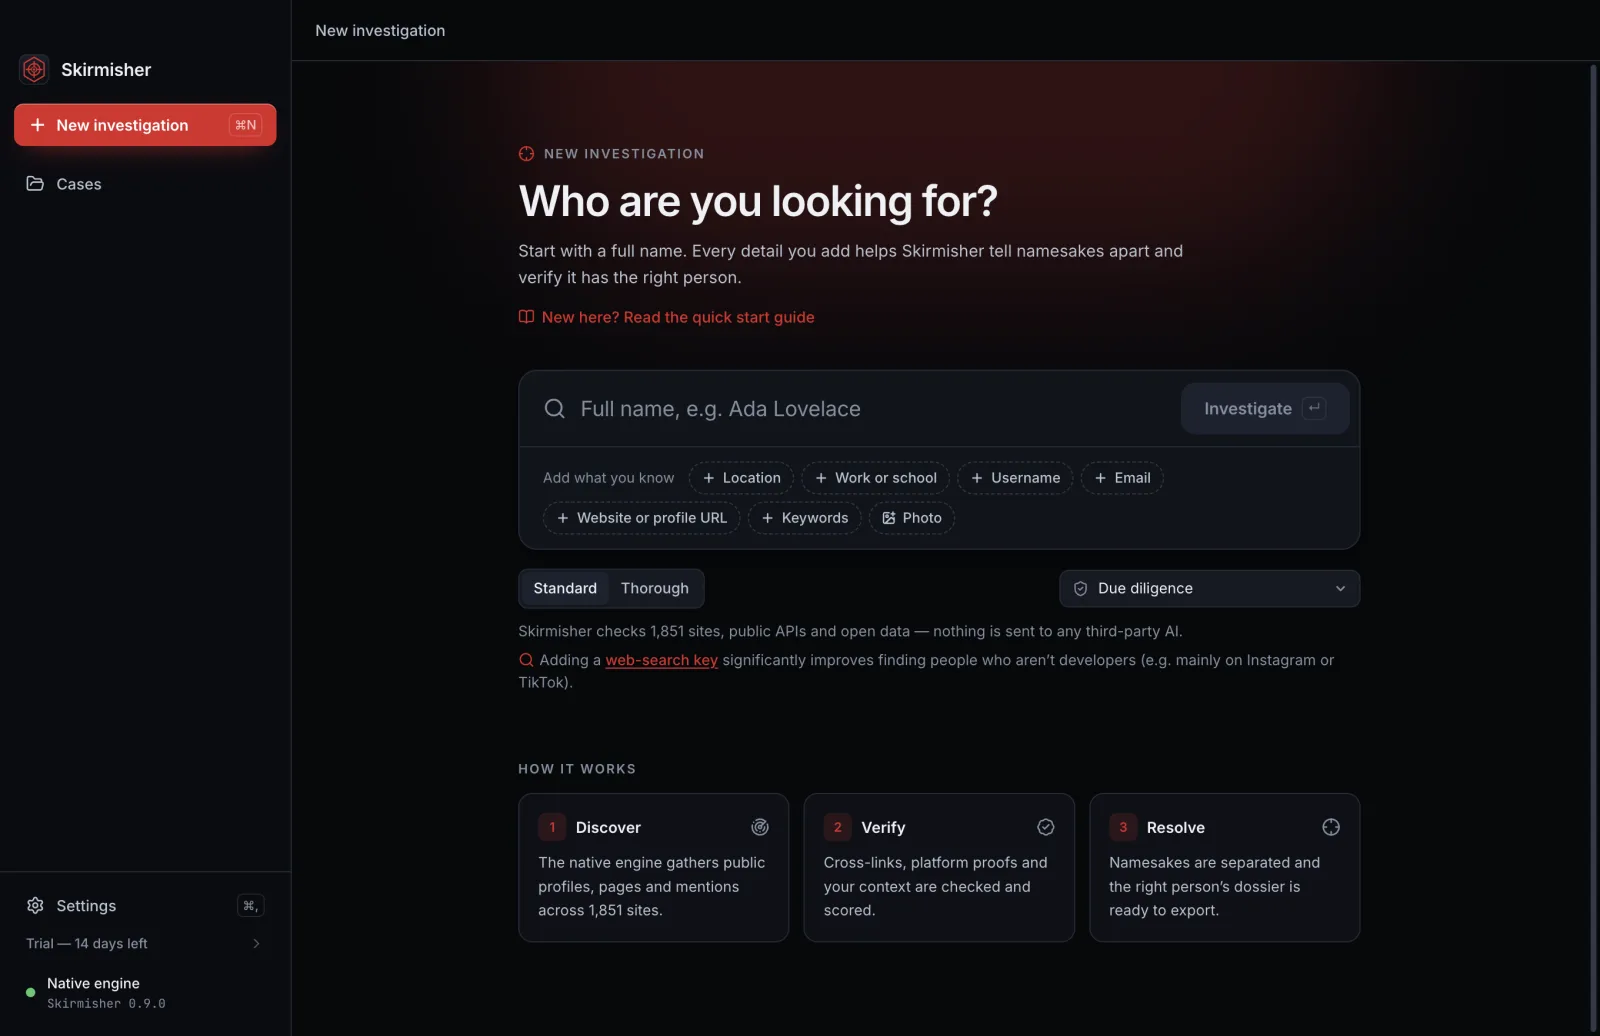This screenshot has width=1600, height=1036.
Task: Expand the Trial — 14 days left row
Action: [x=145, y=943]
